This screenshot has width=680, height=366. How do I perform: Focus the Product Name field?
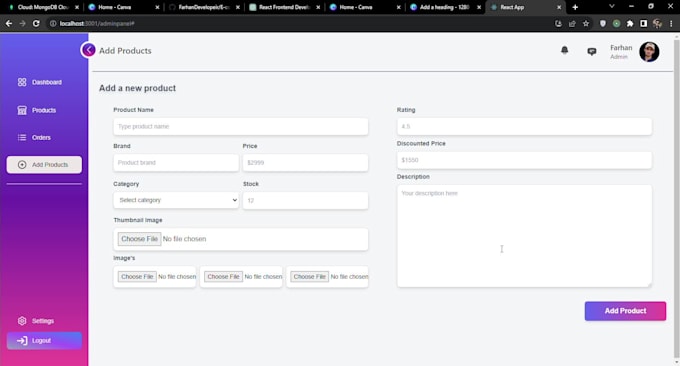coord(241,127)
